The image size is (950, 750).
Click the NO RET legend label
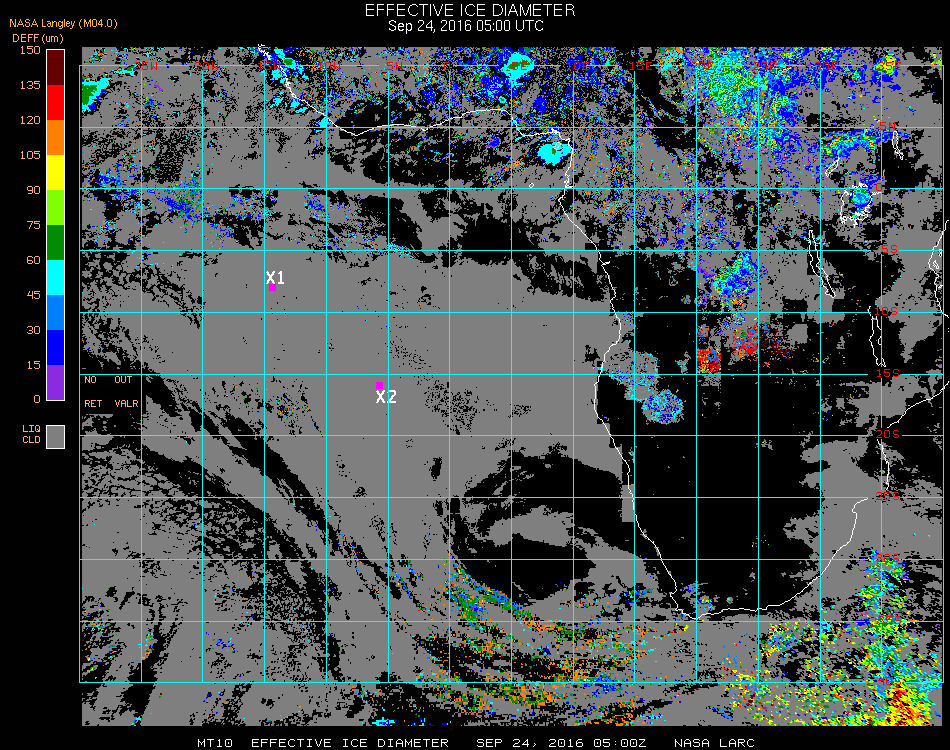point(93,392)
